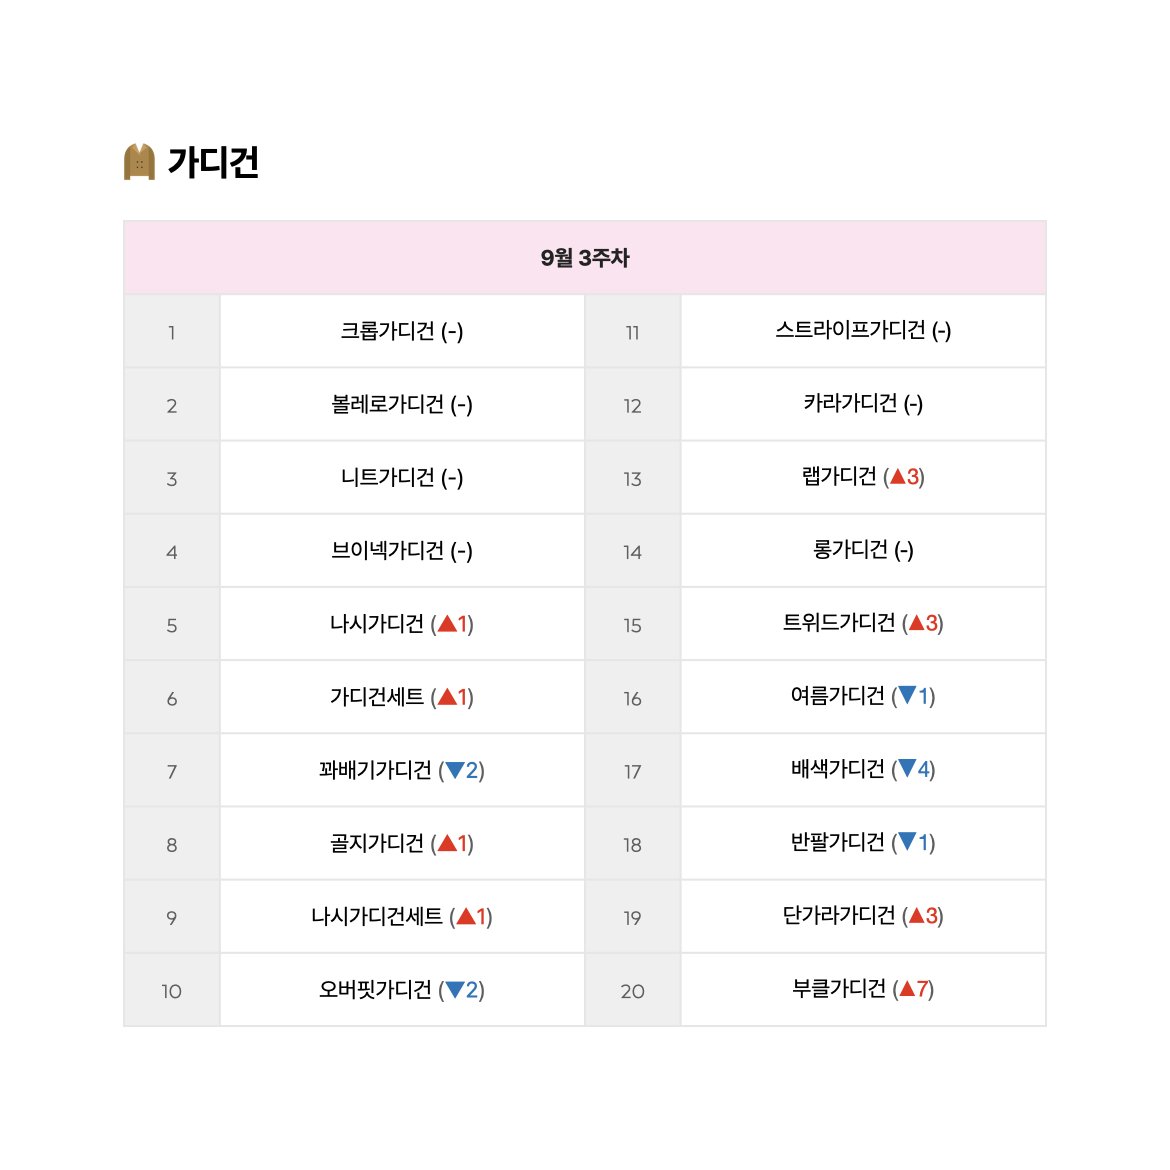Screen dimensions: 1170x1170
Task: Select the 스트라이프가디건 entry at rank 11
Action: tap(851, 330)
